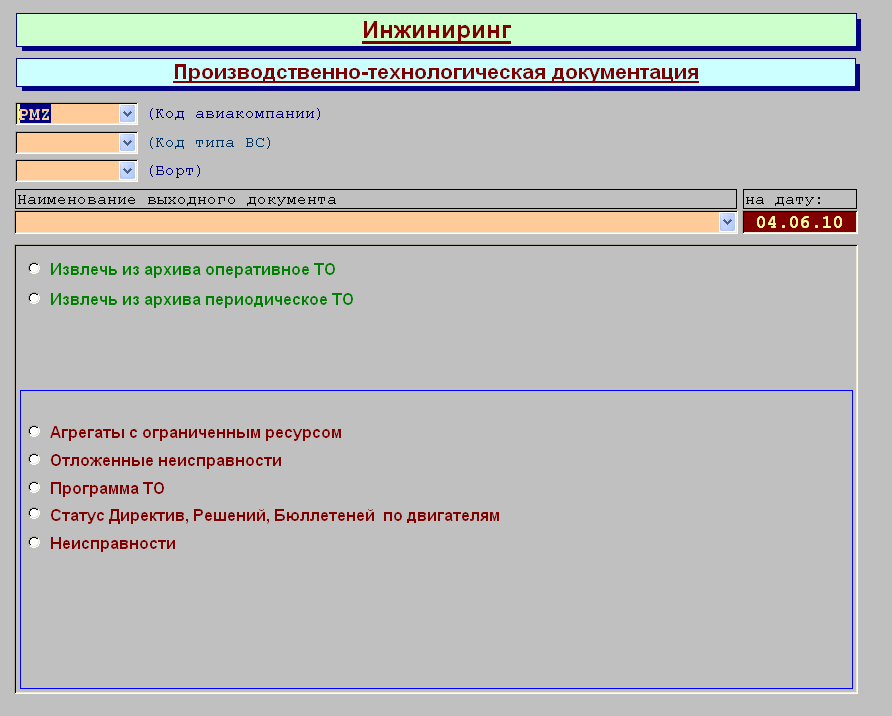Select 'Отложенные неисправности' radio button
892x716 pixels.
(x=35, y=460)
